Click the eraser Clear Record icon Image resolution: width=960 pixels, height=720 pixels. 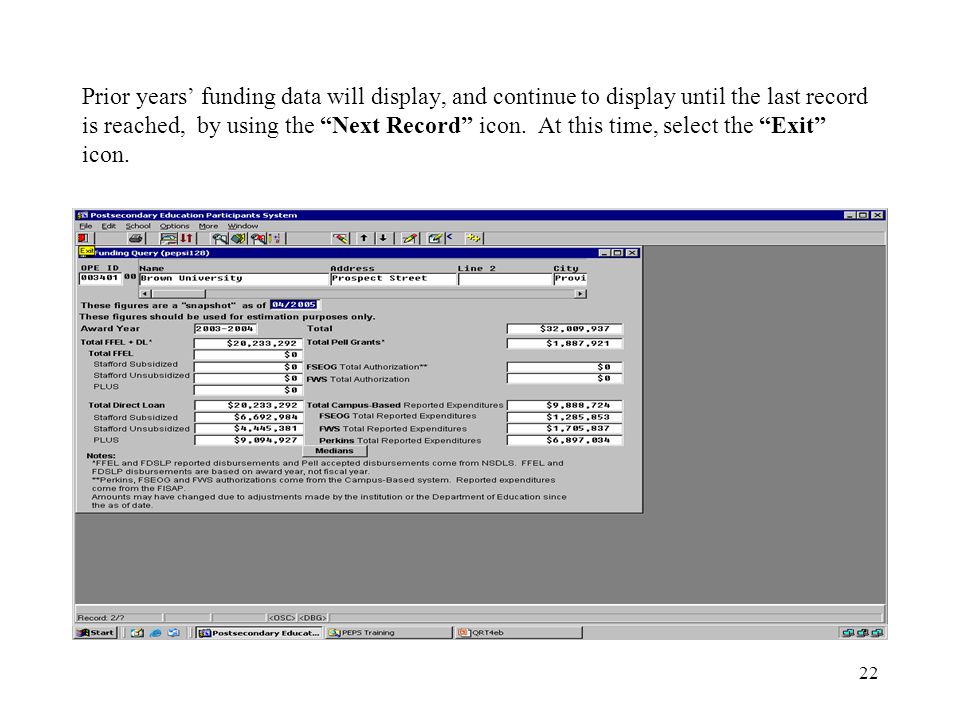click(x=340, y=238)
